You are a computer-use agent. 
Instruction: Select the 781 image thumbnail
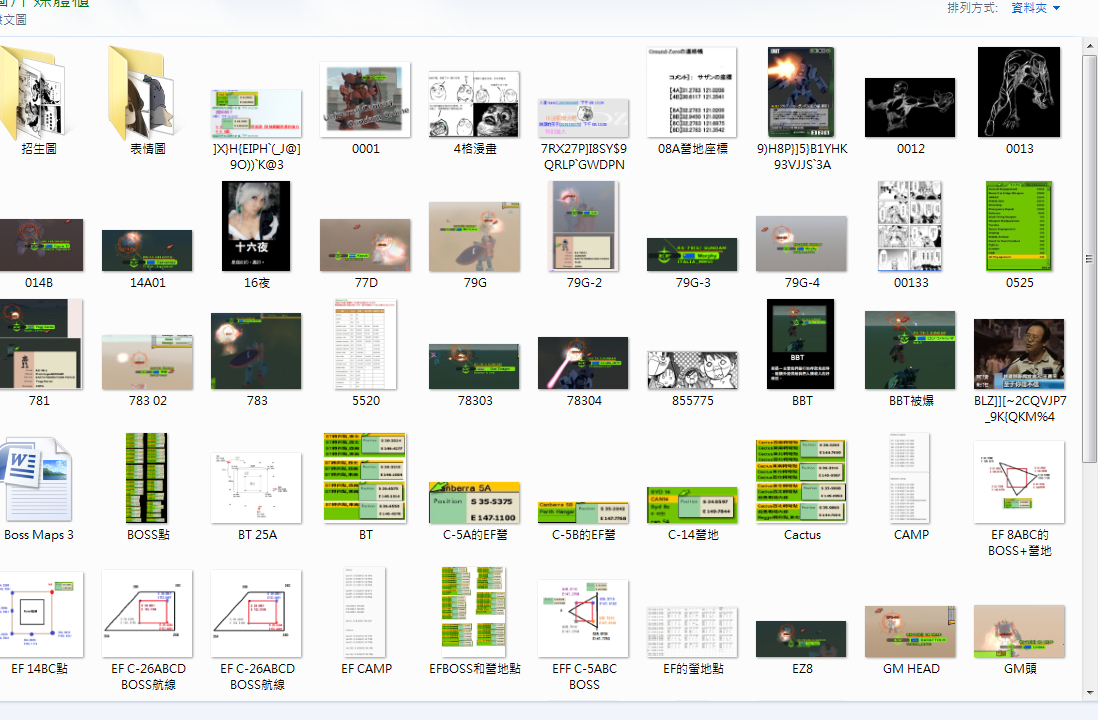[x=41, y=344]
